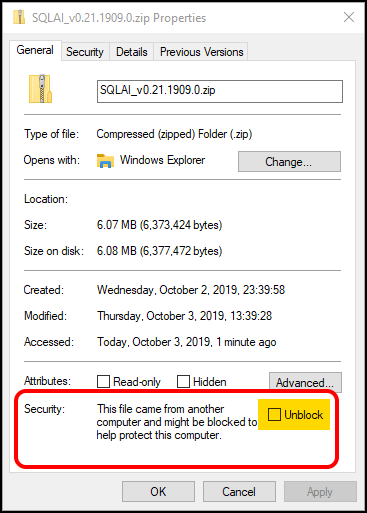367x513 pixels.
Task: Click the Change... button
Action: [x=289, y=162]
